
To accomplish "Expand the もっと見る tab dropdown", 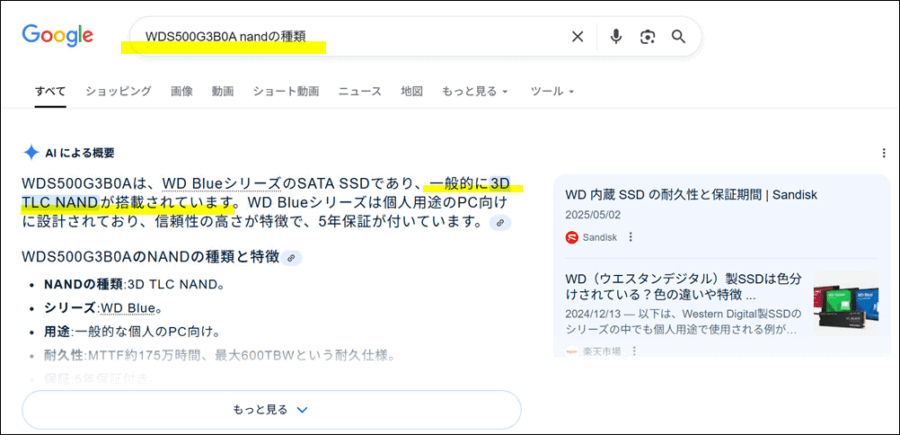I will click(x=475, y=91).
